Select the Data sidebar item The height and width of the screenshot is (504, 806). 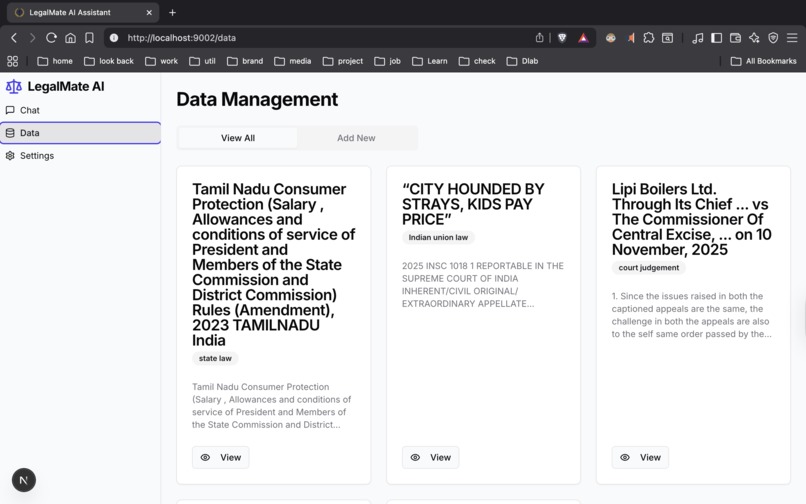coord(80,133)
